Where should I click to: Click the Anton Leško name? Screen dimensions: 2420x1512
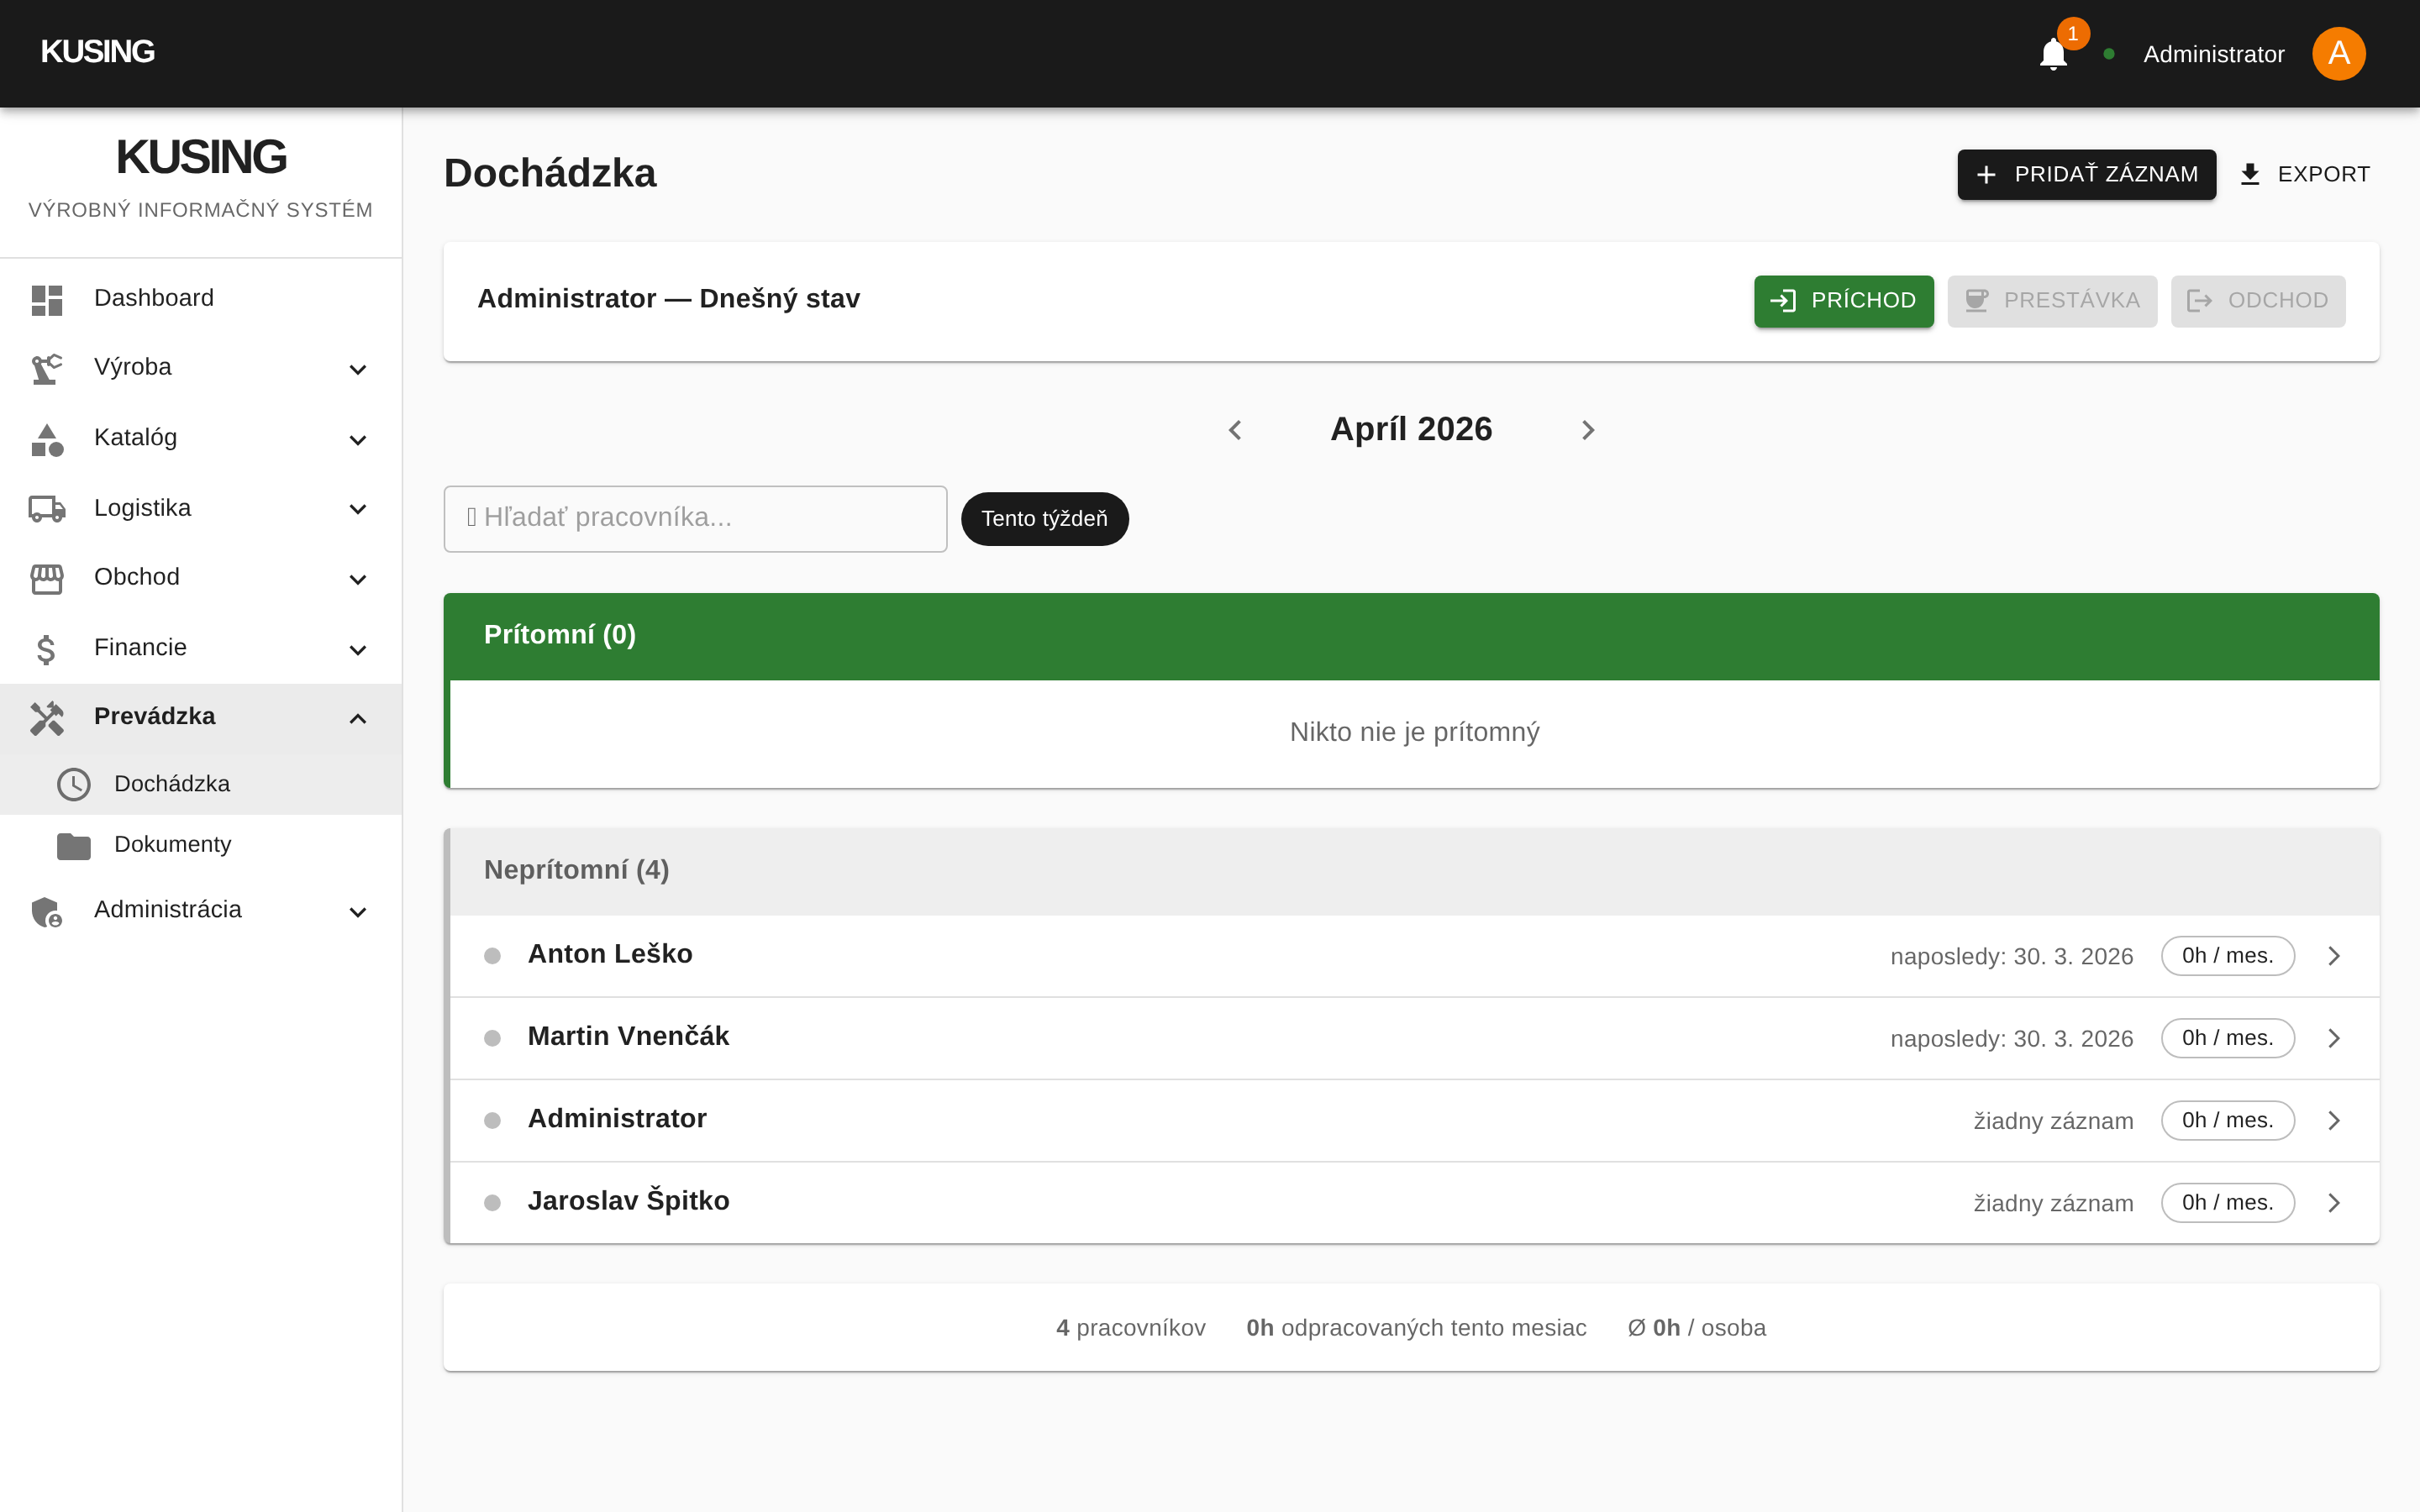tap(610, 954)
